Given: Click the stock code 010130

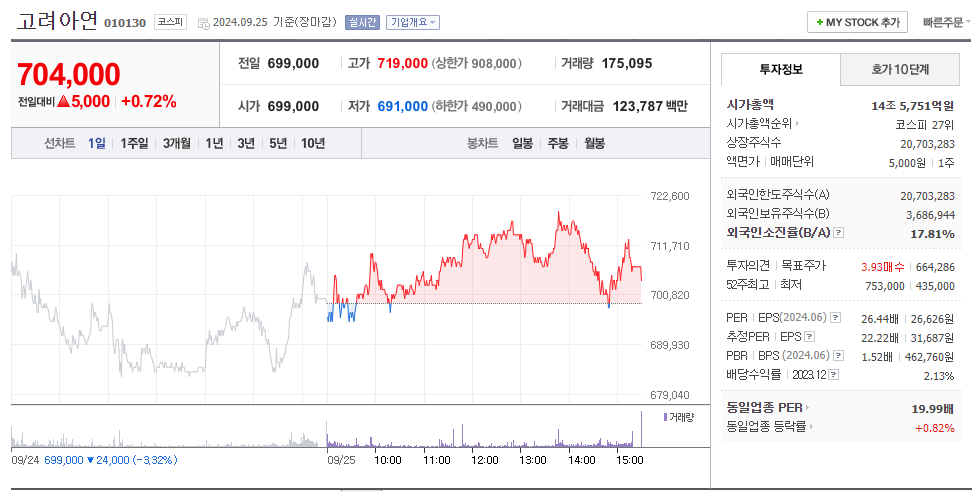Looking at the screenshot, I should point(125,23).
